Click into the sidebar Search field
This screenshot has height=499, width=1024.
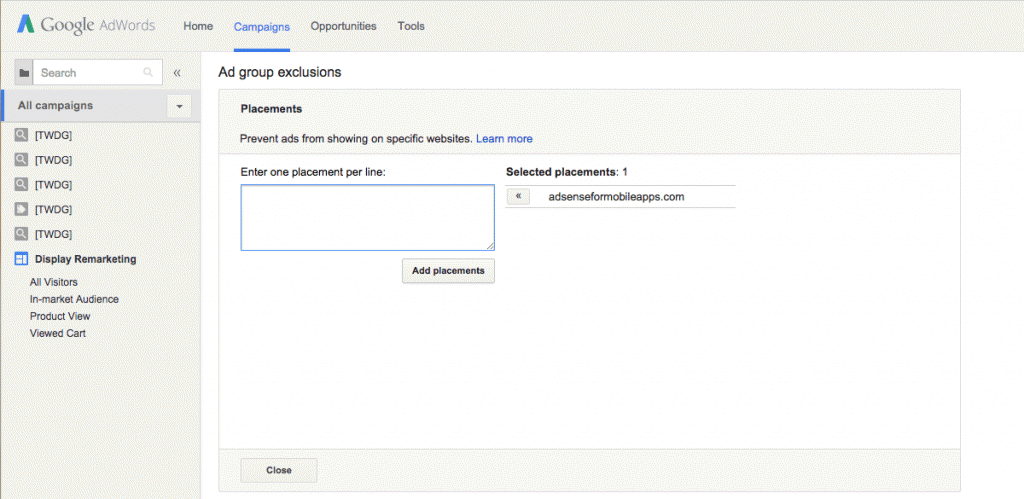pos(90,72)
